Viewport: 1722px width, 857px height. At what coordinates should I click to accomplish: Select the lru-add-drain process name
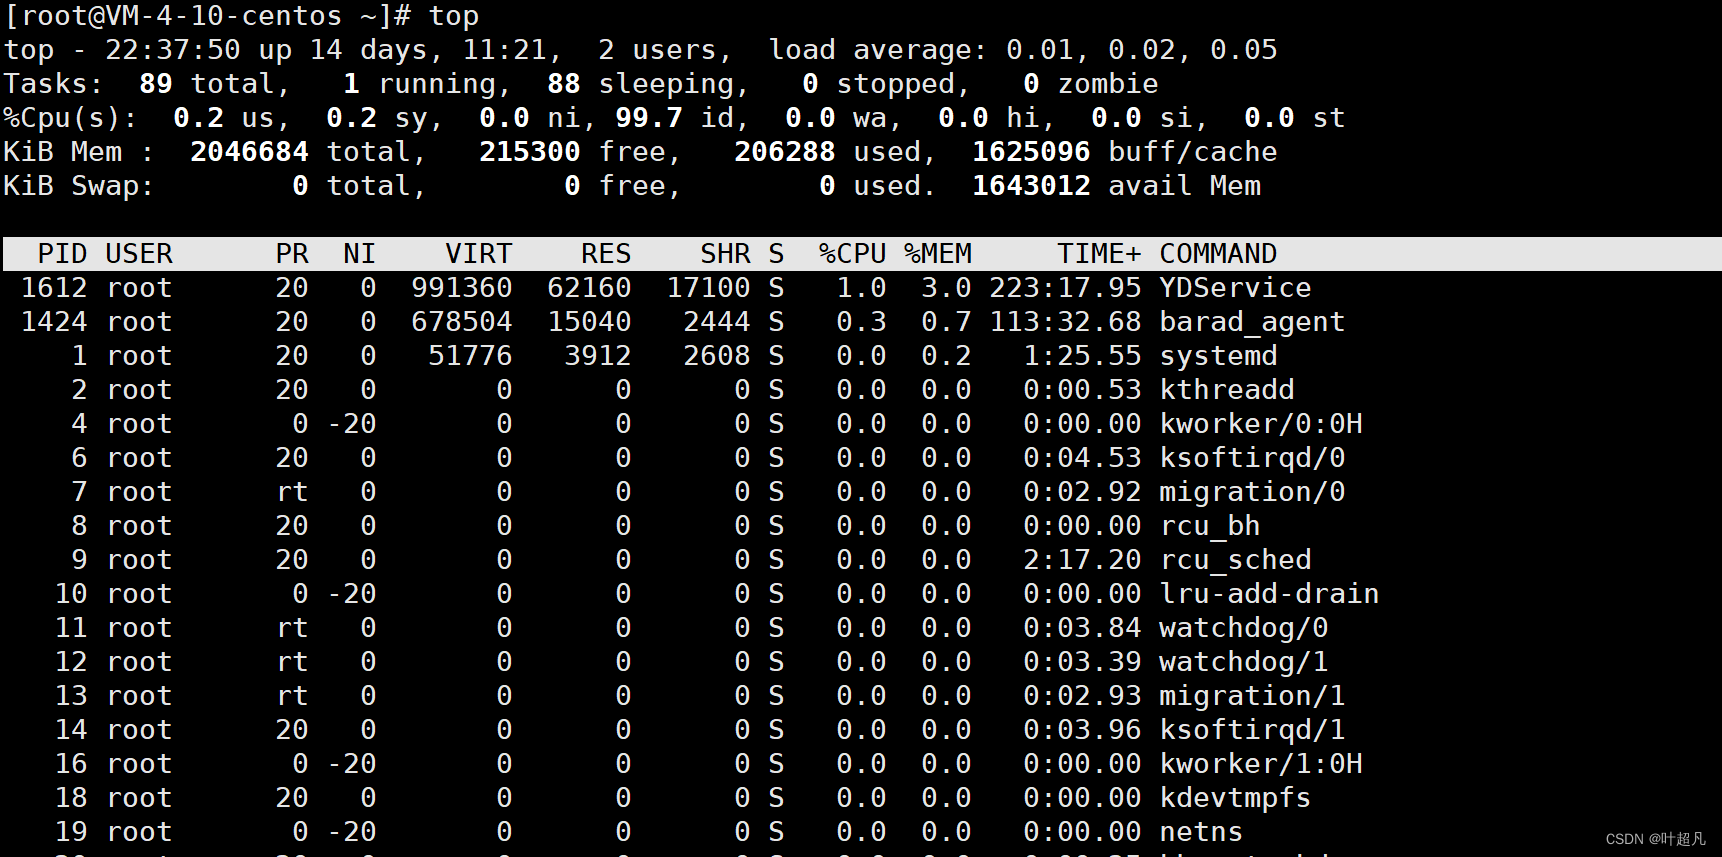[1269, 594]
